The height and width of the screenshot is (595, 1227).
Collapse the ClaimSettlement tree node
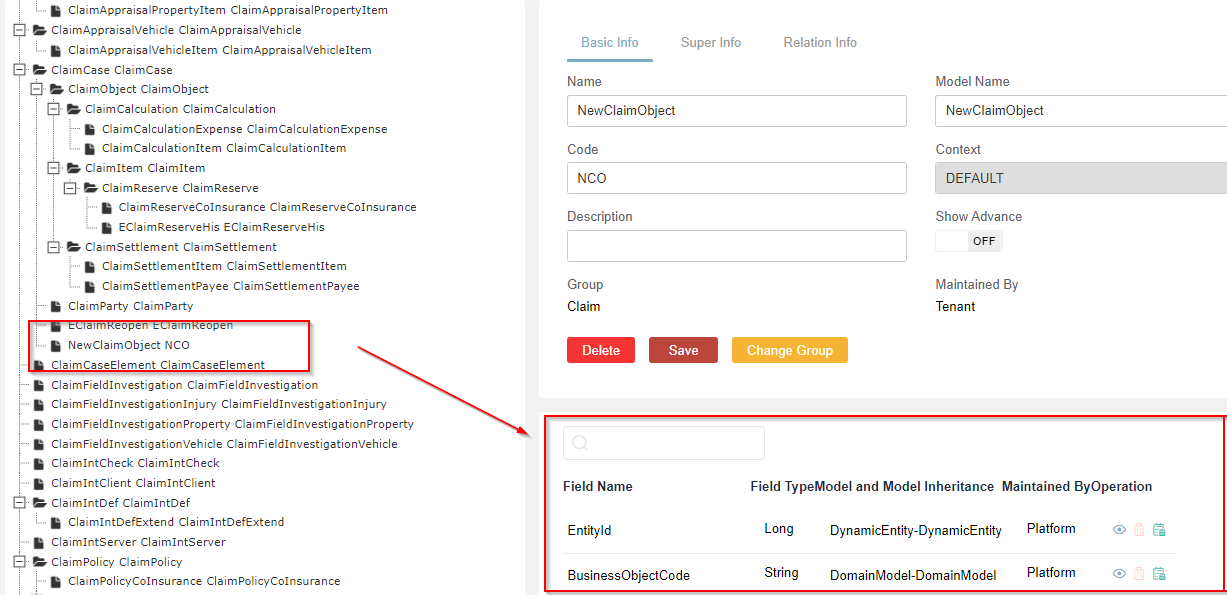(54, 247)
